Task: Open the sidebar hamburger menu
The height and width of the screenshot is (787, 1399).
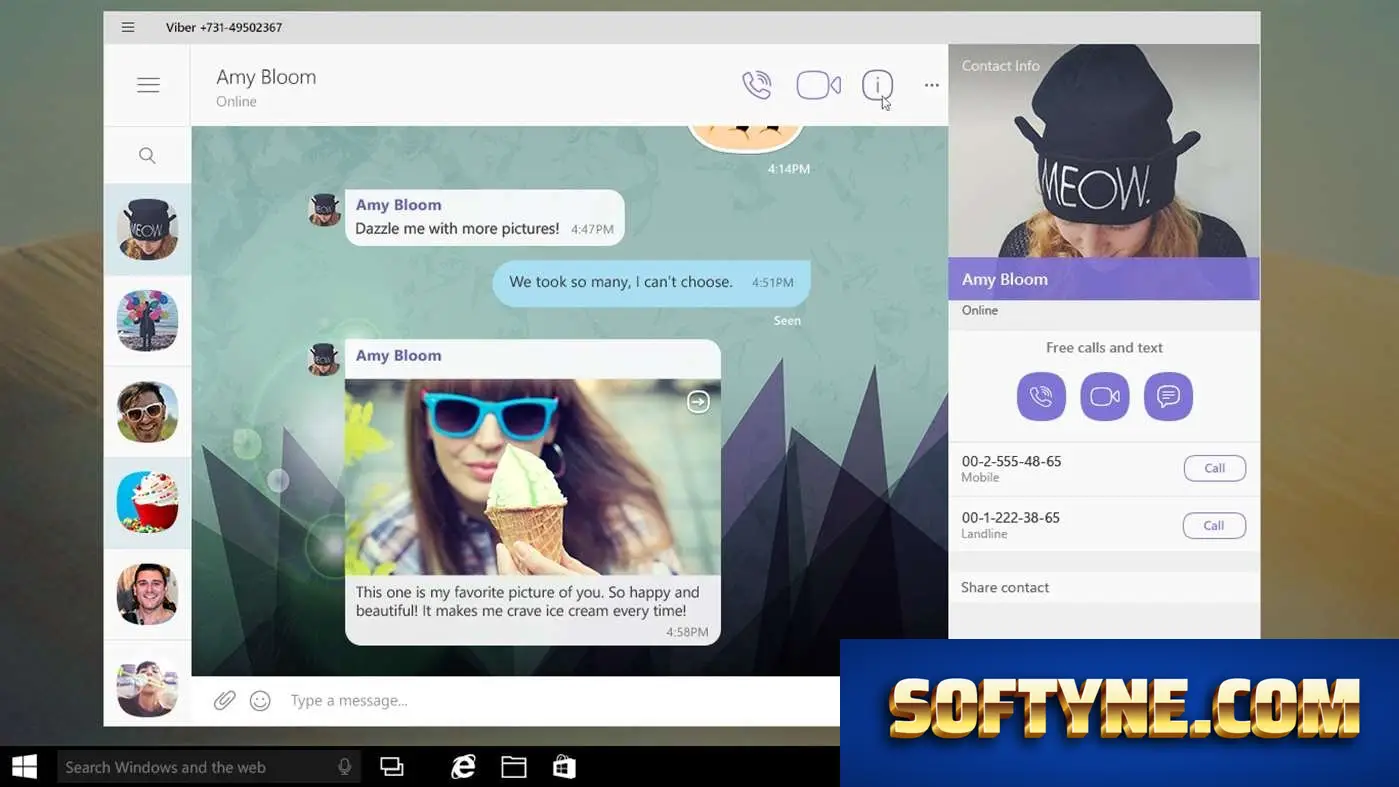Action: 148,85
